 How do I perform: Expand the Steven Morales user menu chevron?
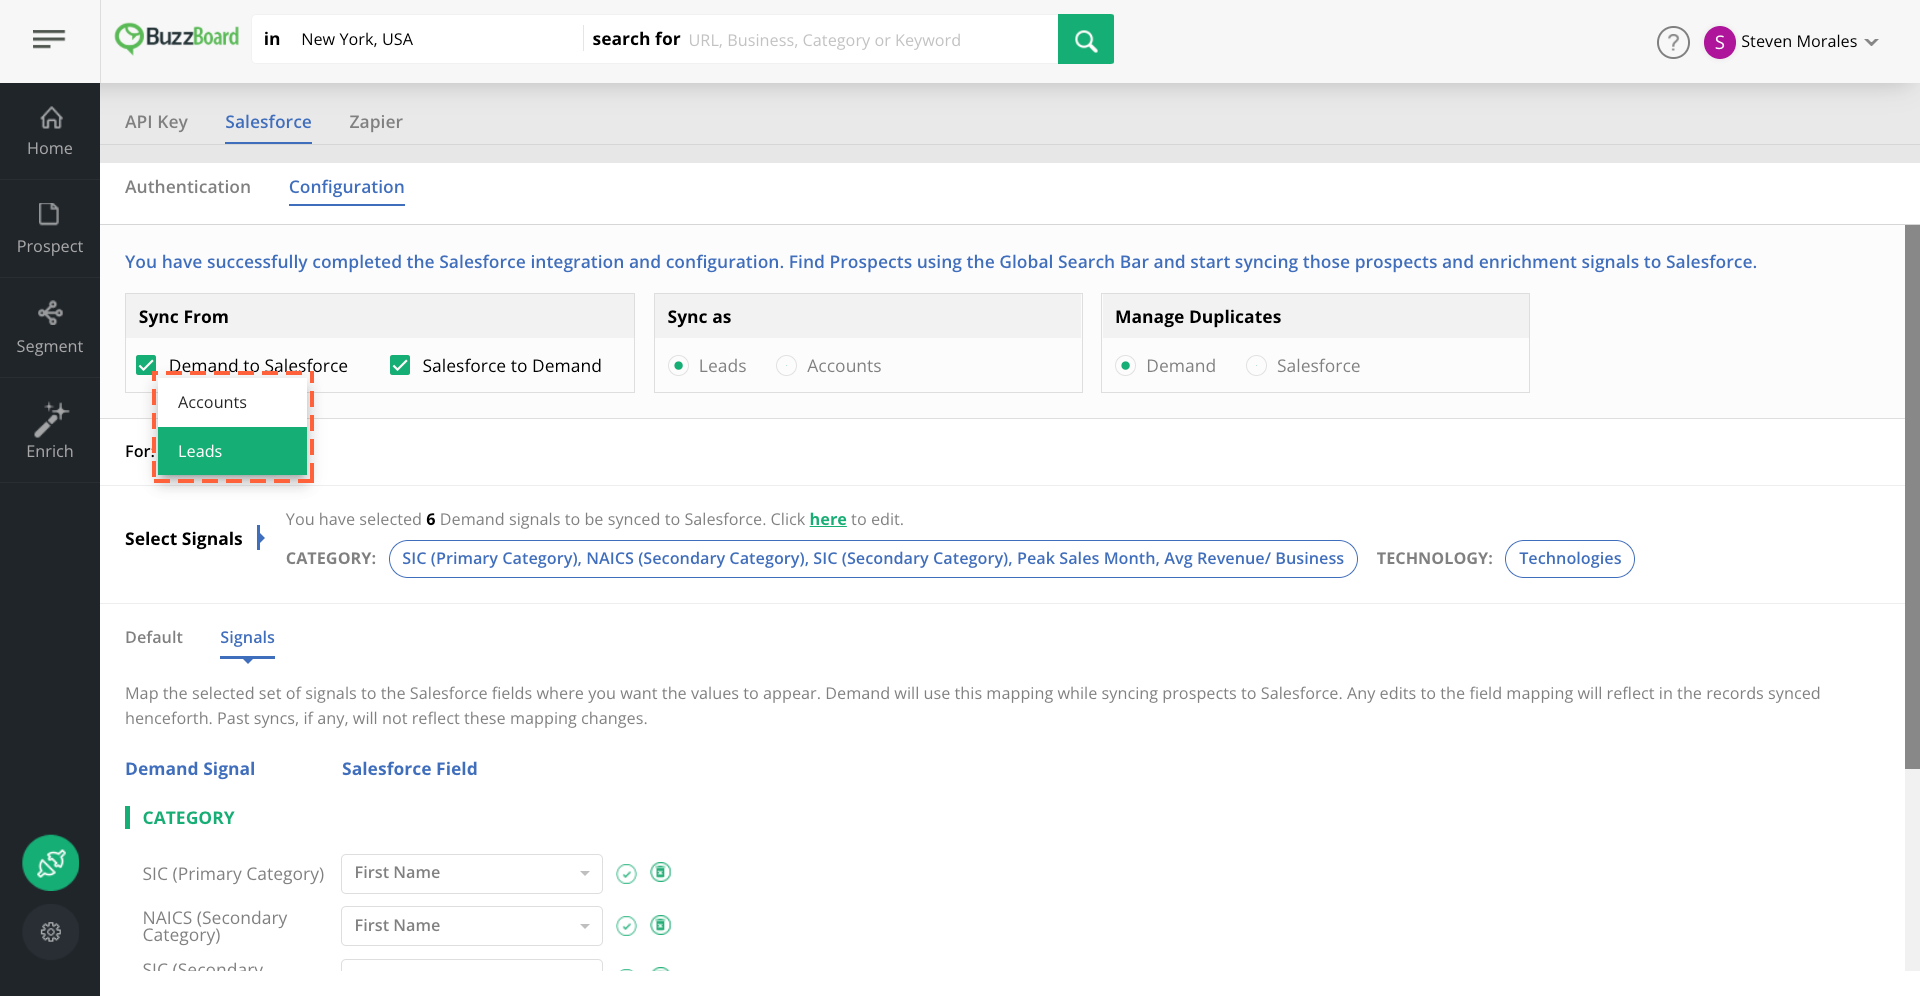click(1872, 42)
